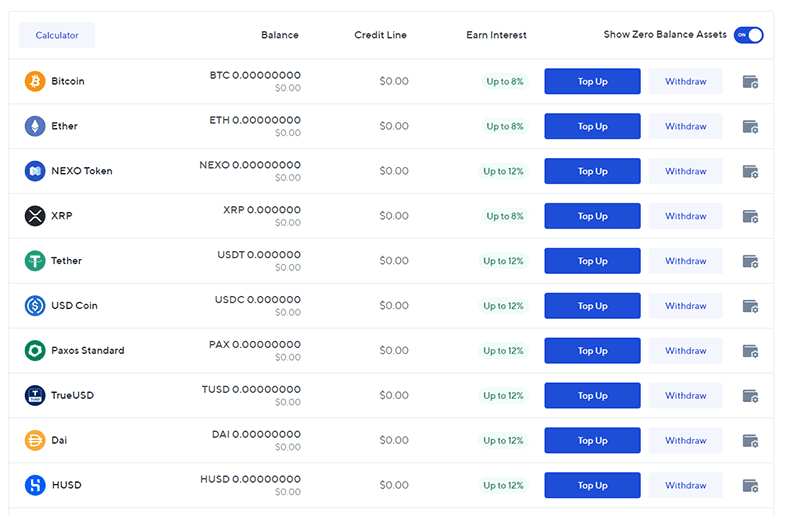Toggle Show Zero Balance Assets switch
Image resolution: width=785 pixels, height=516 pixels.
pyautogui.click(x=748, y=35)
